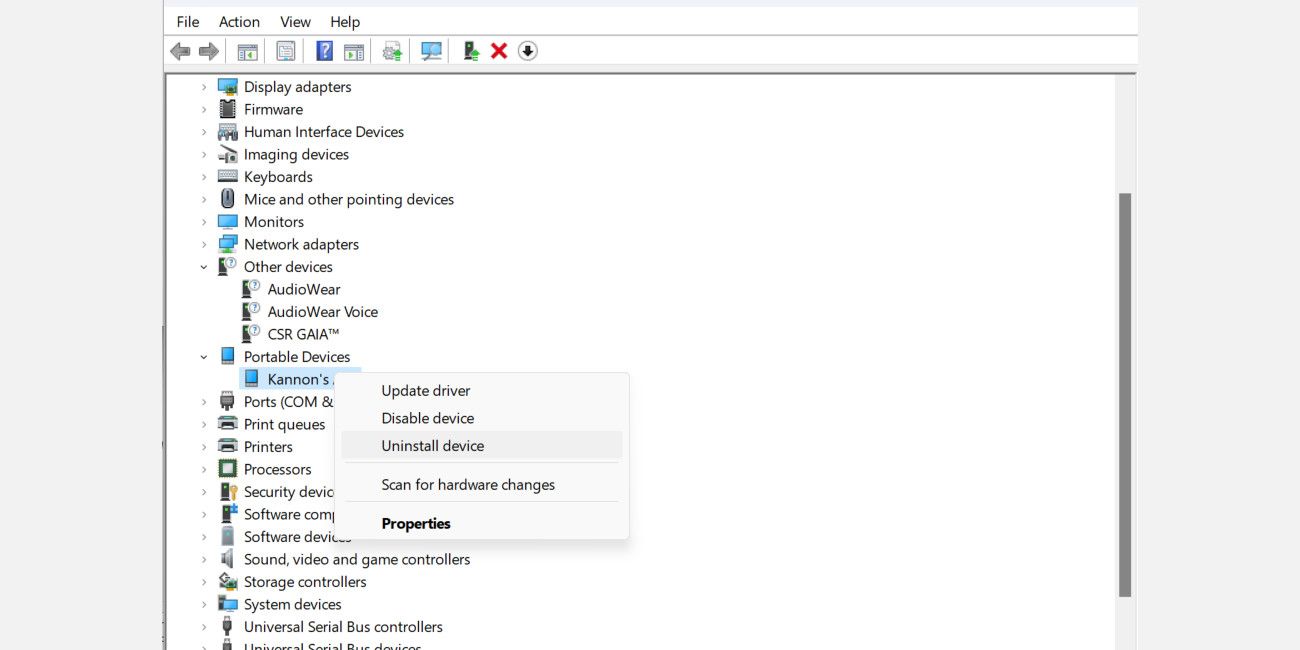1300x650 pixels.
Task: Click the Forward navigation arrow
Action: (207, 50)
